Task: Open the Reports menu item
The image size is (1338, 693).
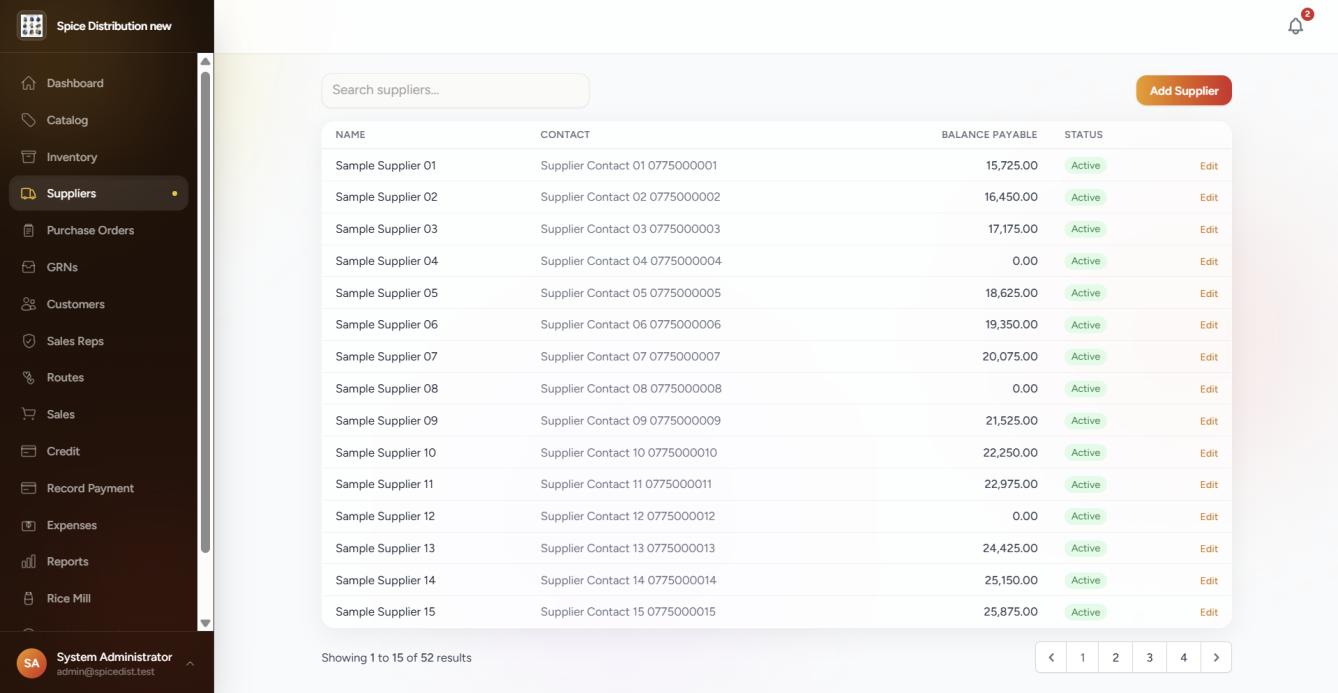Action: 98,562
